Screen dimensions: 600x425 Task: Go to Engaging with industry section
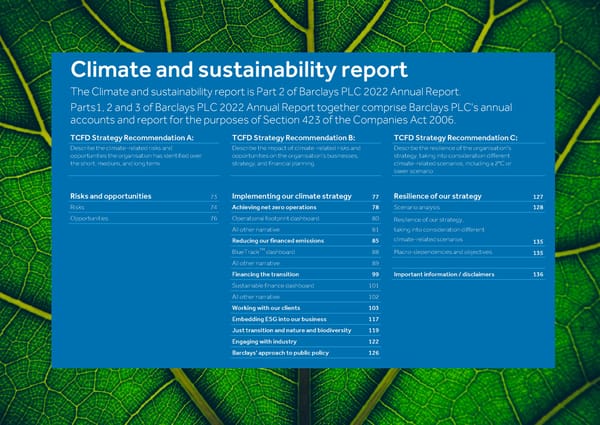(x=266, y=342)
